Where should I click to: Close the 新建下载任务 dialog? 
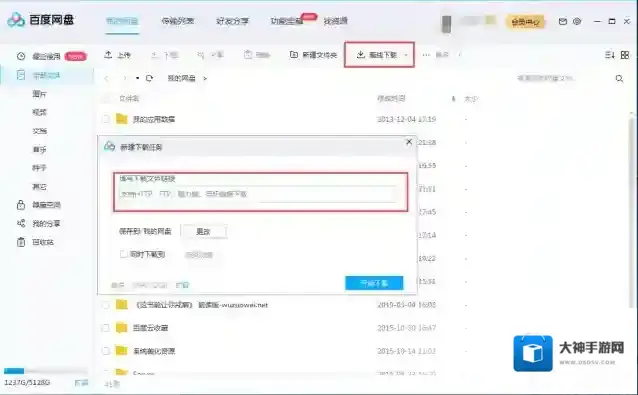pos(409,142)
